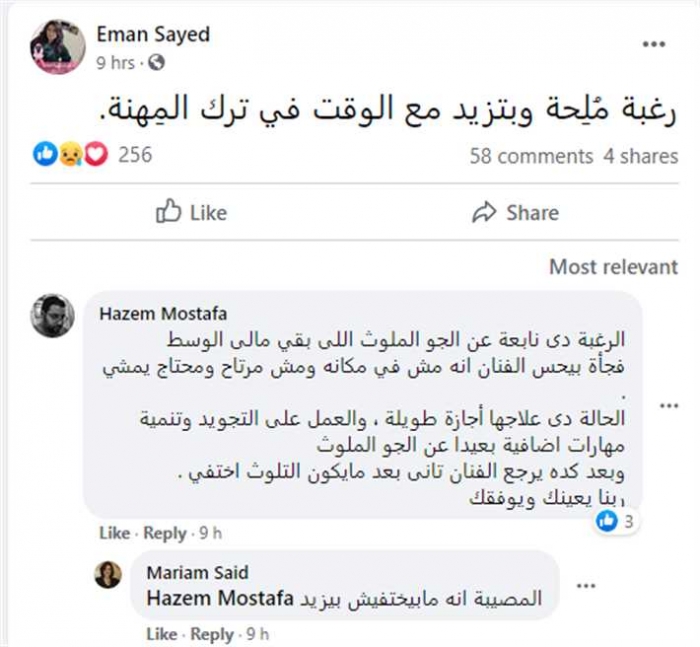700x647 pixels.
Task: Click the red heart reaction icon
Action: 94,155
